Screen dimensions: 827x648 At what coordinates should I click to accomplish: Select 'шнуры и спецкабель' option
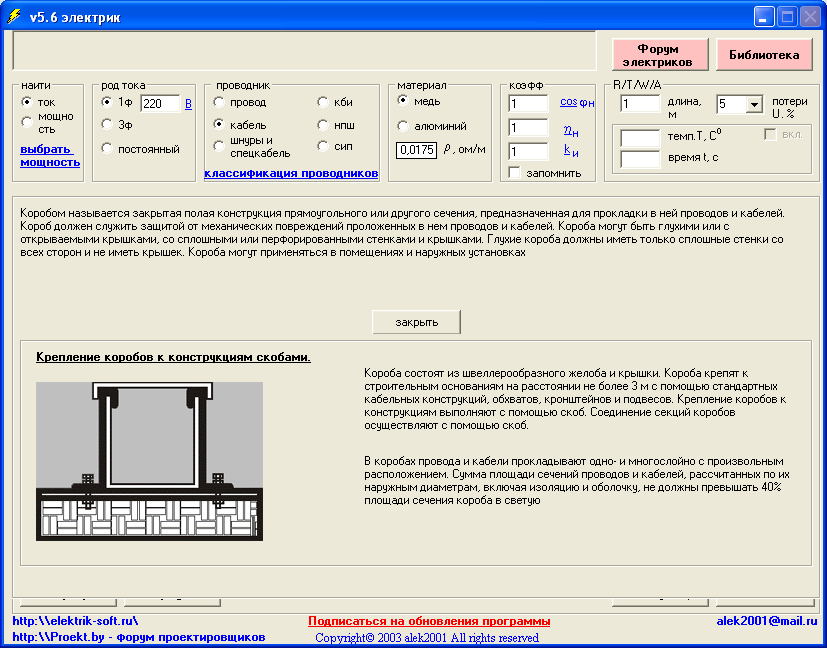pos(218,146)
